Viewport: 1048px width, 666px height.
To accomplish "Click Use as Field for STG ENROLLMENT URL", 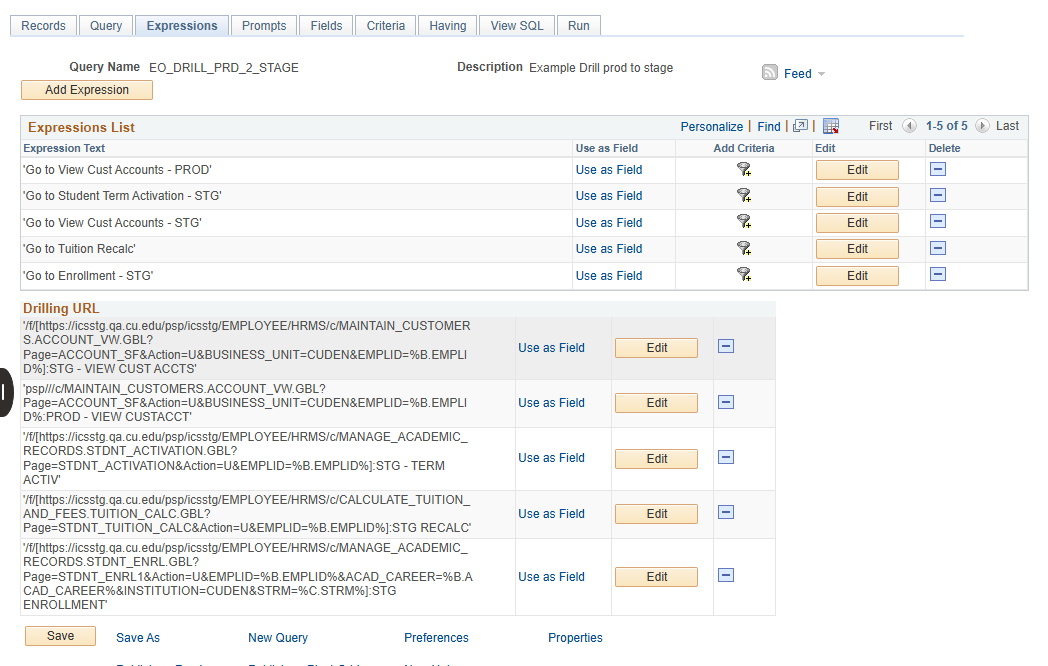I will (x=551, y=577).
